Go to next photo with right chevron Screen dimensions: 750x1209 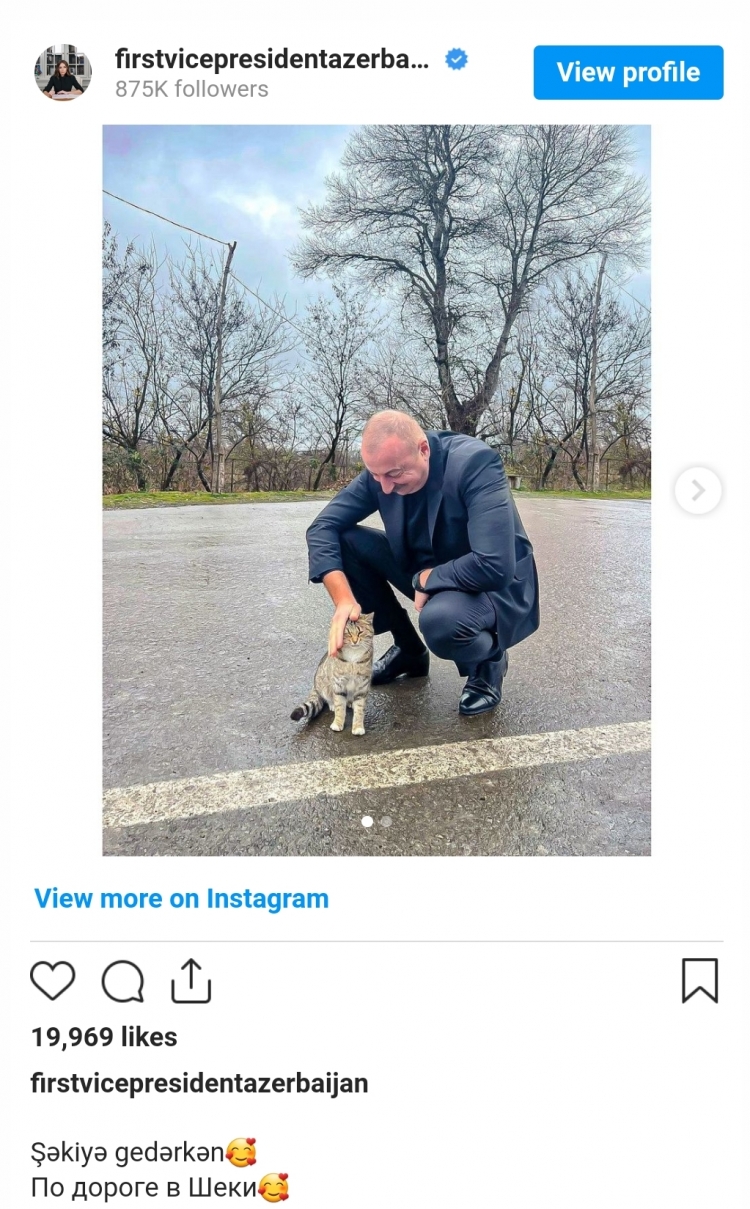pos(698,490)
